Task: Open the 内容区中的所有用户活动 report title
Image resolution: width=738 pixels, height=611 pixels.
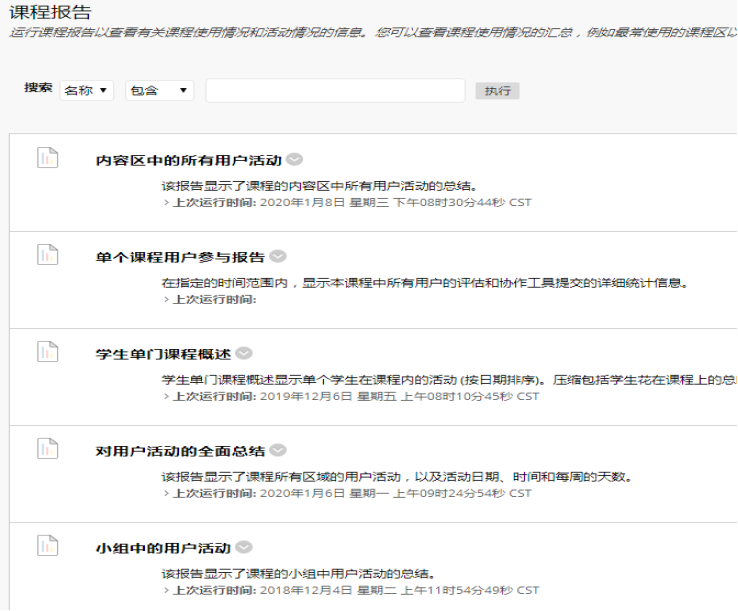Action: click(189, 160)
